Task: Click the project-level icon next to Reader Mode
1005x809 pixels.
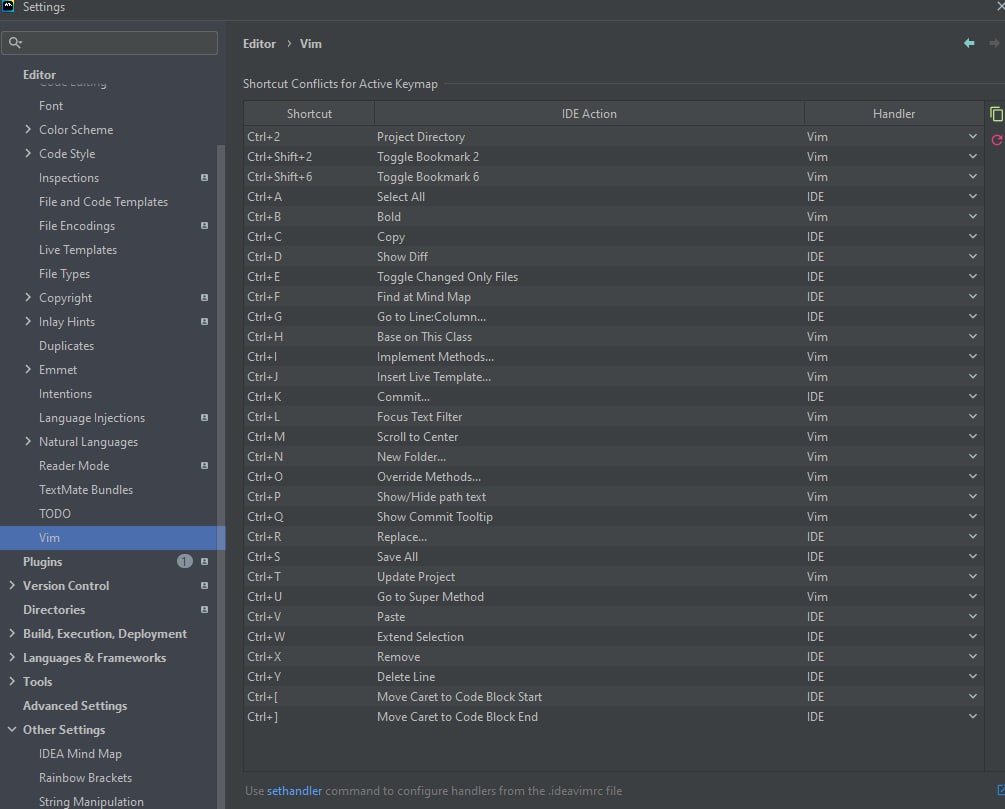Action: coord(204,466)
